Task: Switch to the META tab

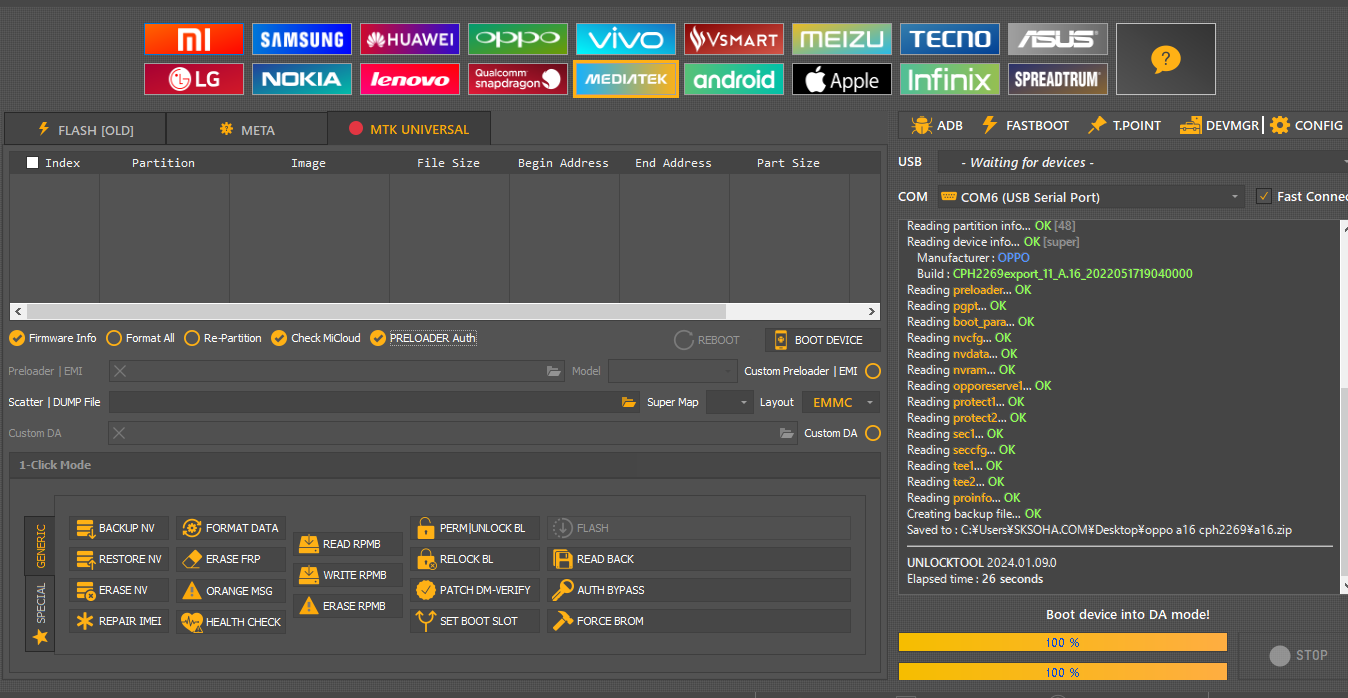Action: pos(246,130)
